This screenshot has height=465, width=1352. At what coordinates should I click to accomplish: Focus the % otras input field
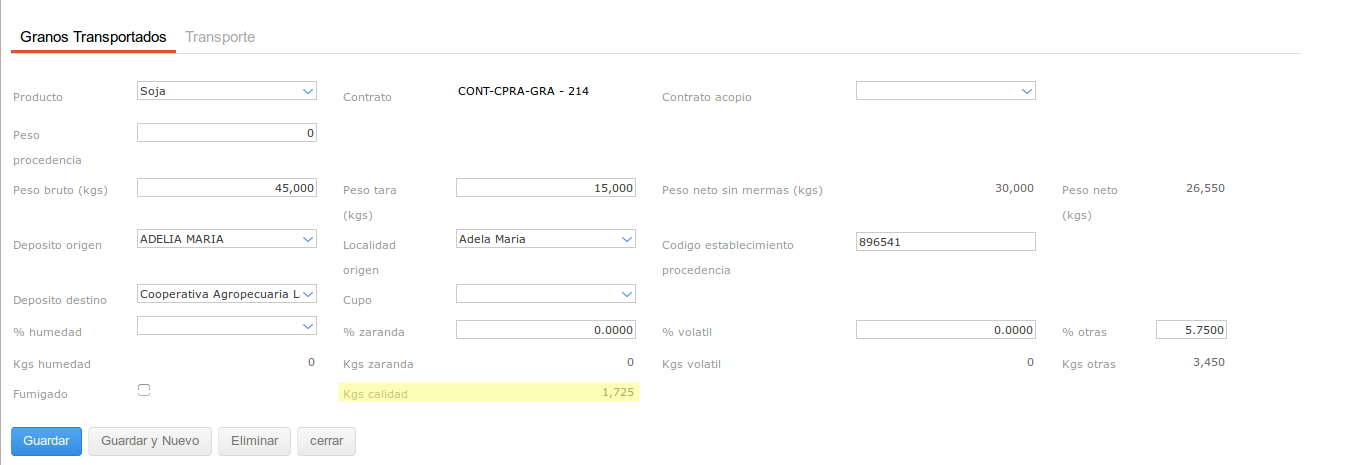(1190, 330)
